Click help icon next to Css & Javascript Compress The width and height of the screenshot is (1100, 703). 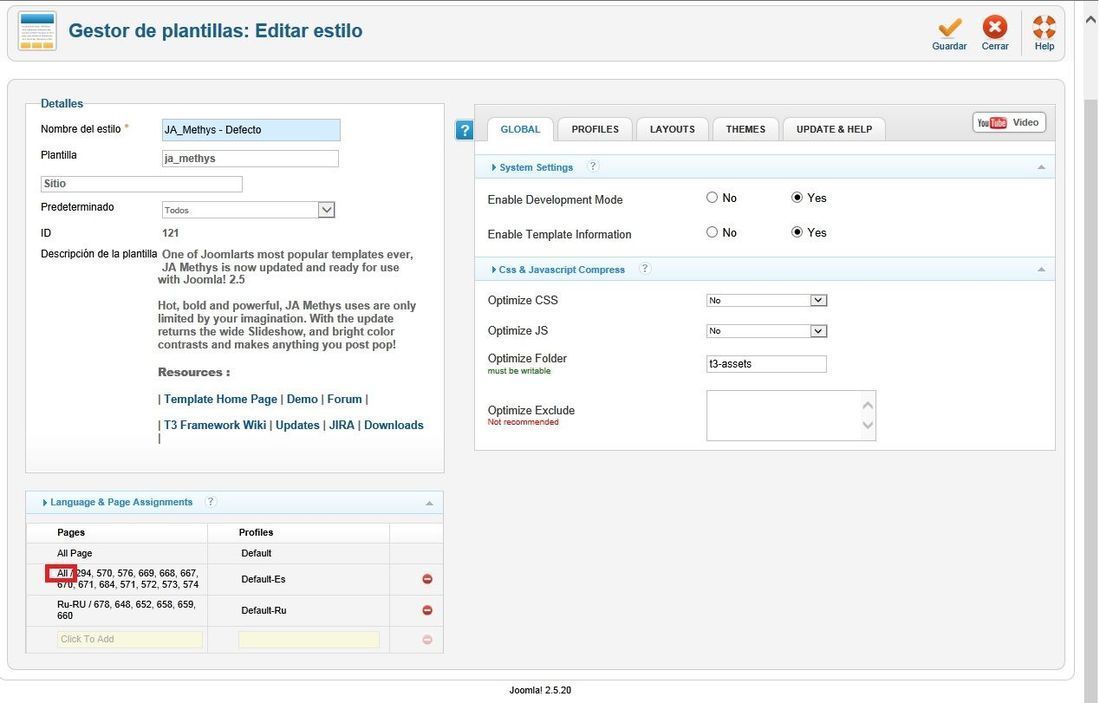tap(645, 269)
